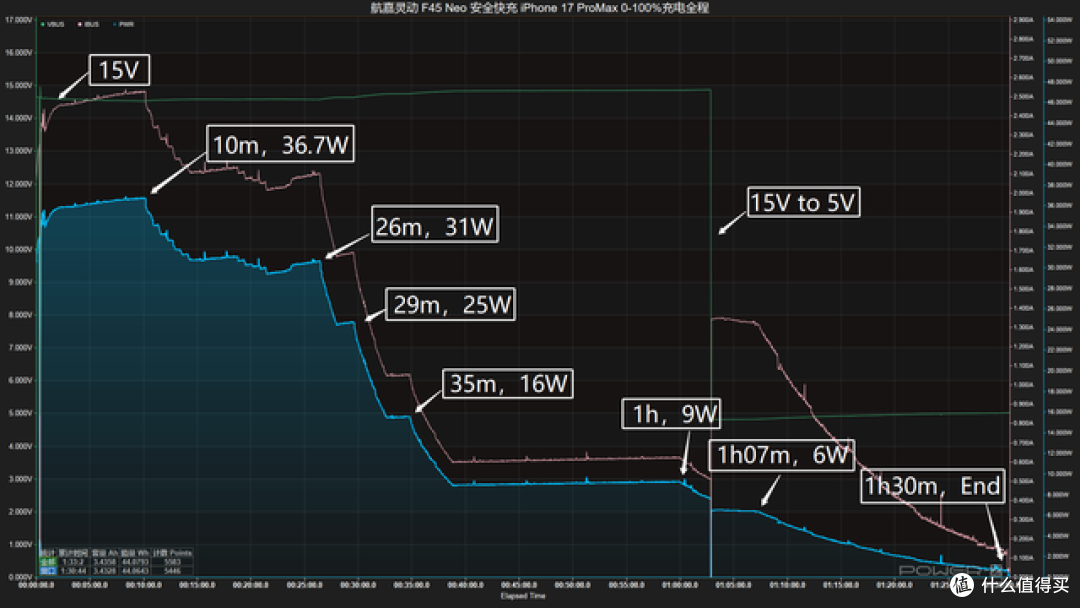Click the Points column header in stats table

172,553
